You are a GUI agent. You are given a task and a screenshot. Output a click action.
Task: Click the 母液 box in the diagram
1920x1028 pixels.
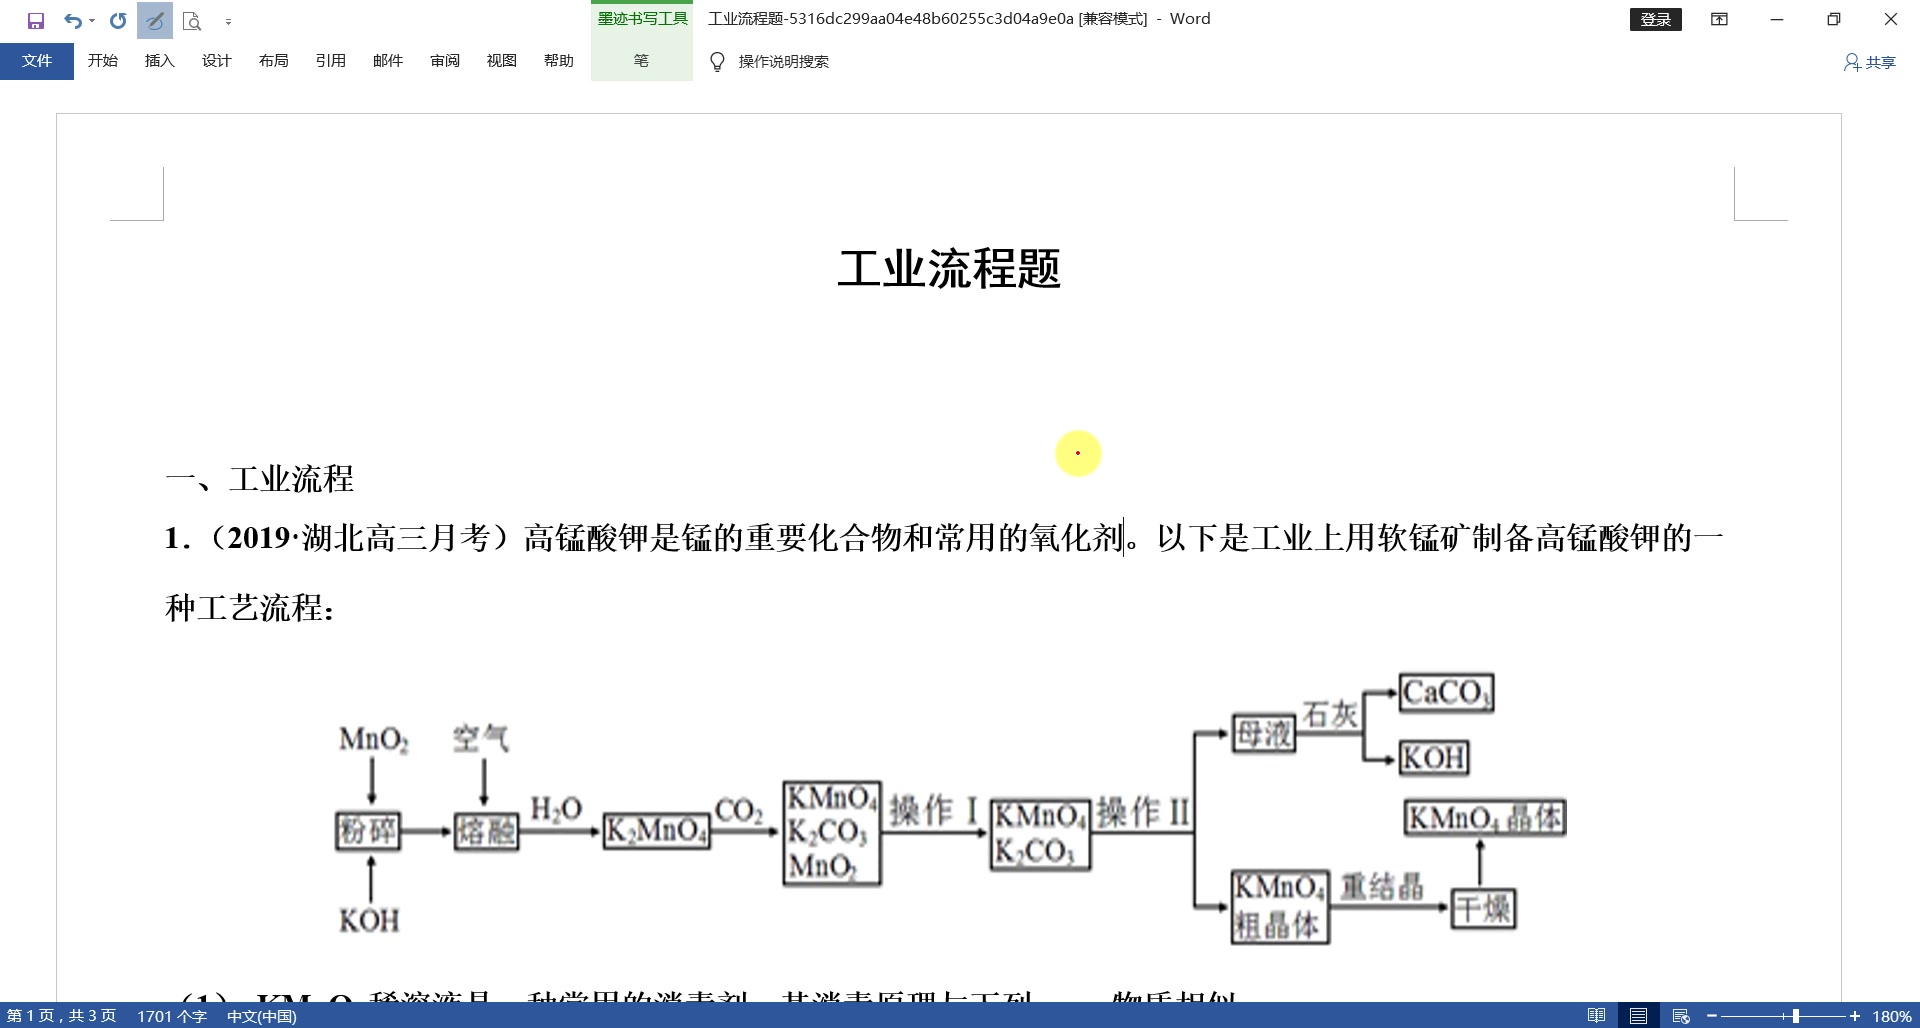coord(1264,734)
